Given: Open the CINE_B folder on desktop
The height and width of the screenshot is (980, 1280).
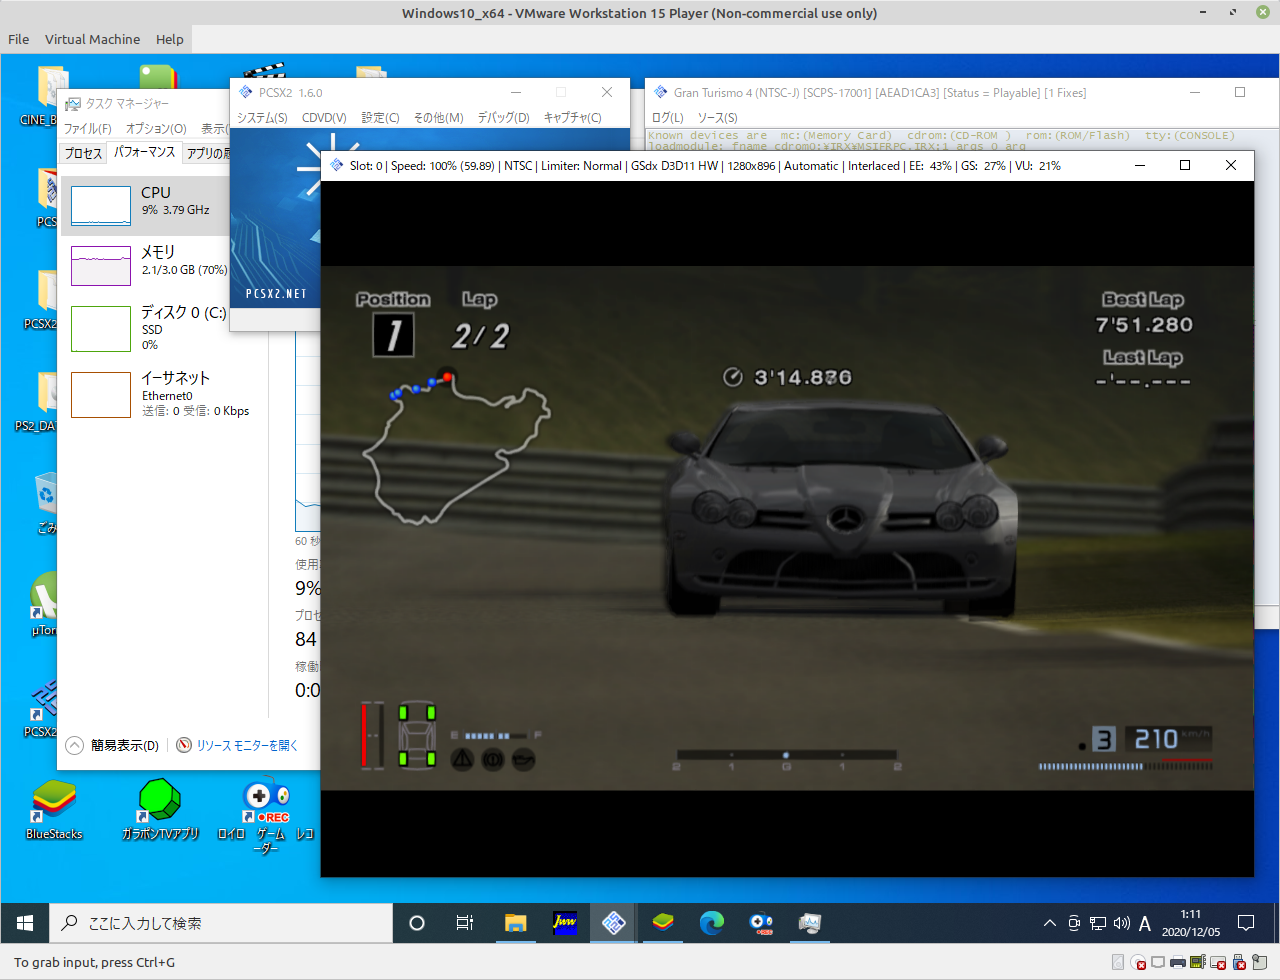Looking at the screenshot, I should click(x=40, y=96).
